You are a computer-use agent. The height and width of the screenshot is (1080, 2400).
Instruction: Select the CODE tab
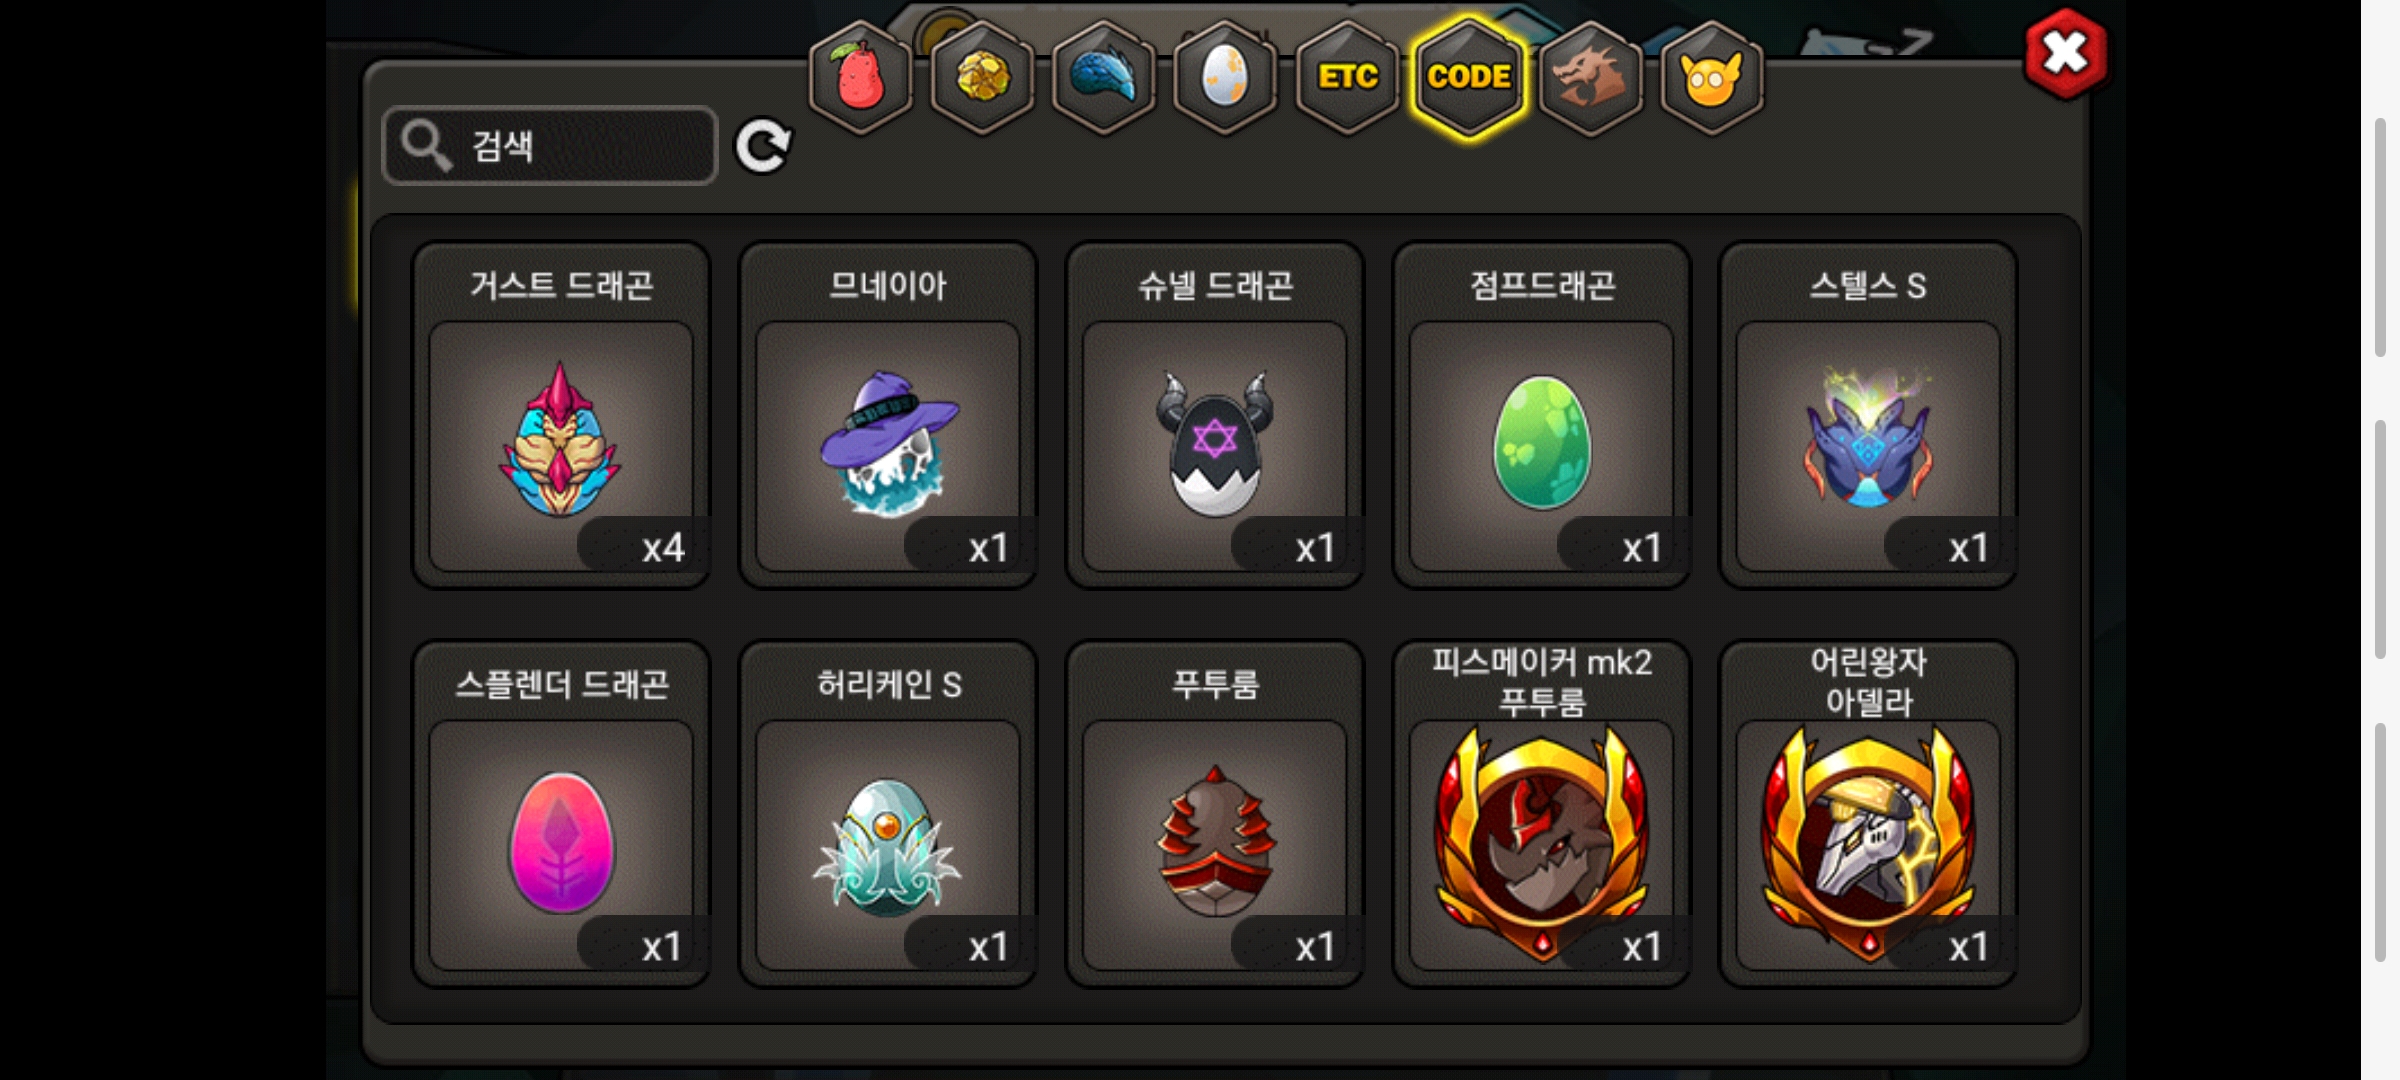[x=1469, y=78]
